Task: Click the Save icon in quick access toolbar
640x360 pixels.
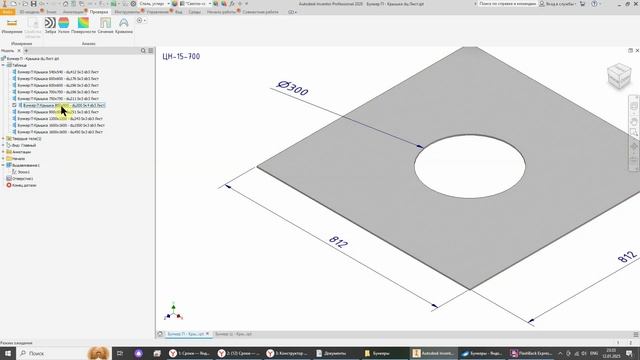Action: pos(33,4)
